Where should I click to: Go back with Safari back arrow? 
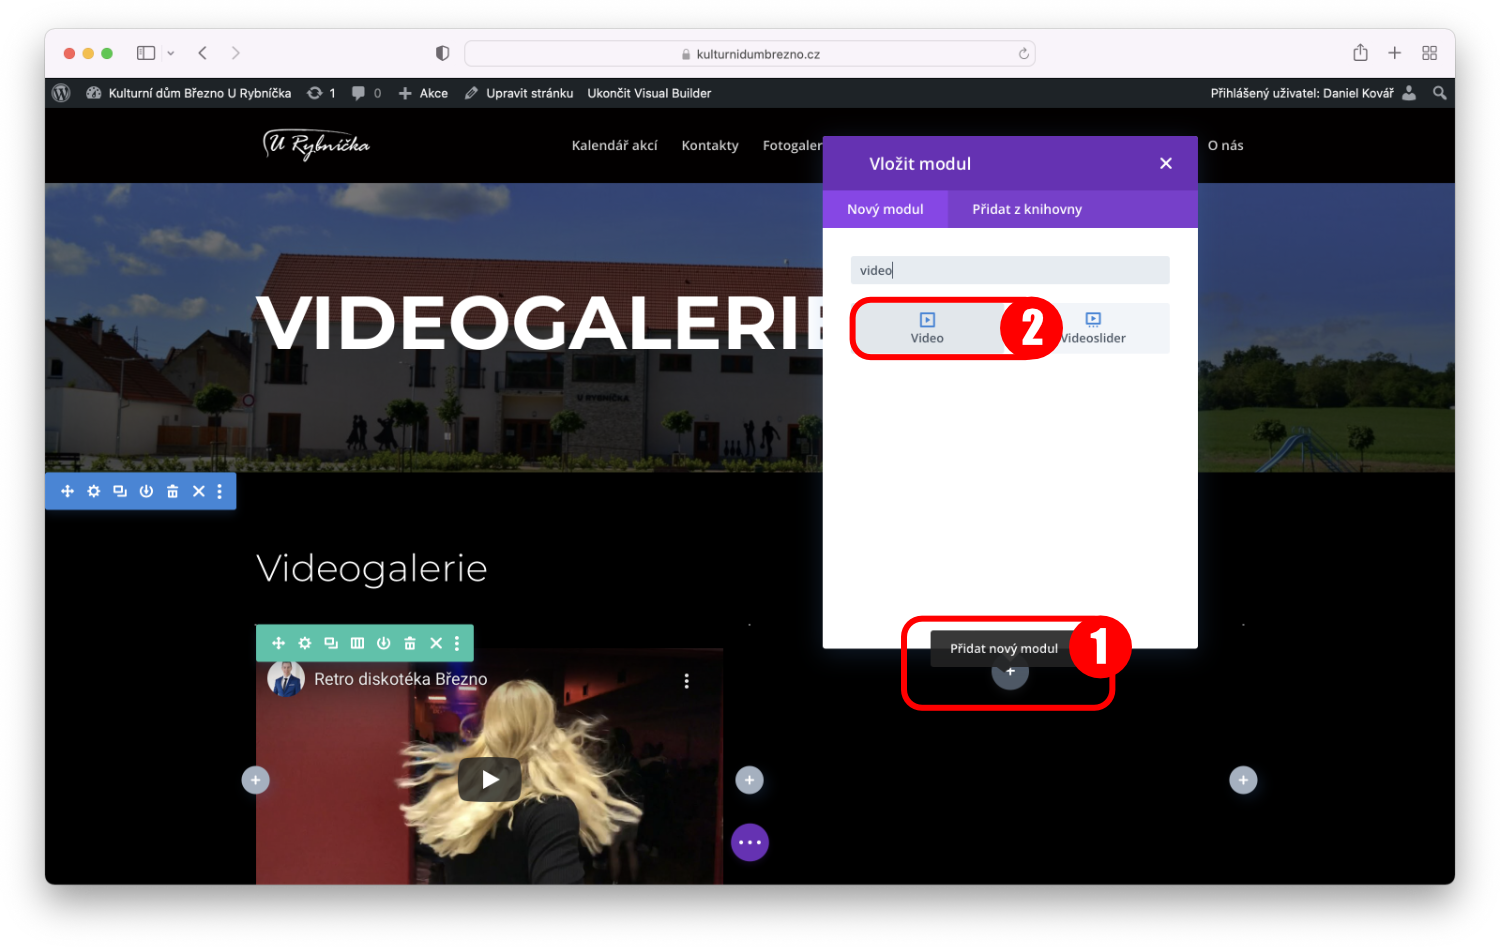coord(202,53)
